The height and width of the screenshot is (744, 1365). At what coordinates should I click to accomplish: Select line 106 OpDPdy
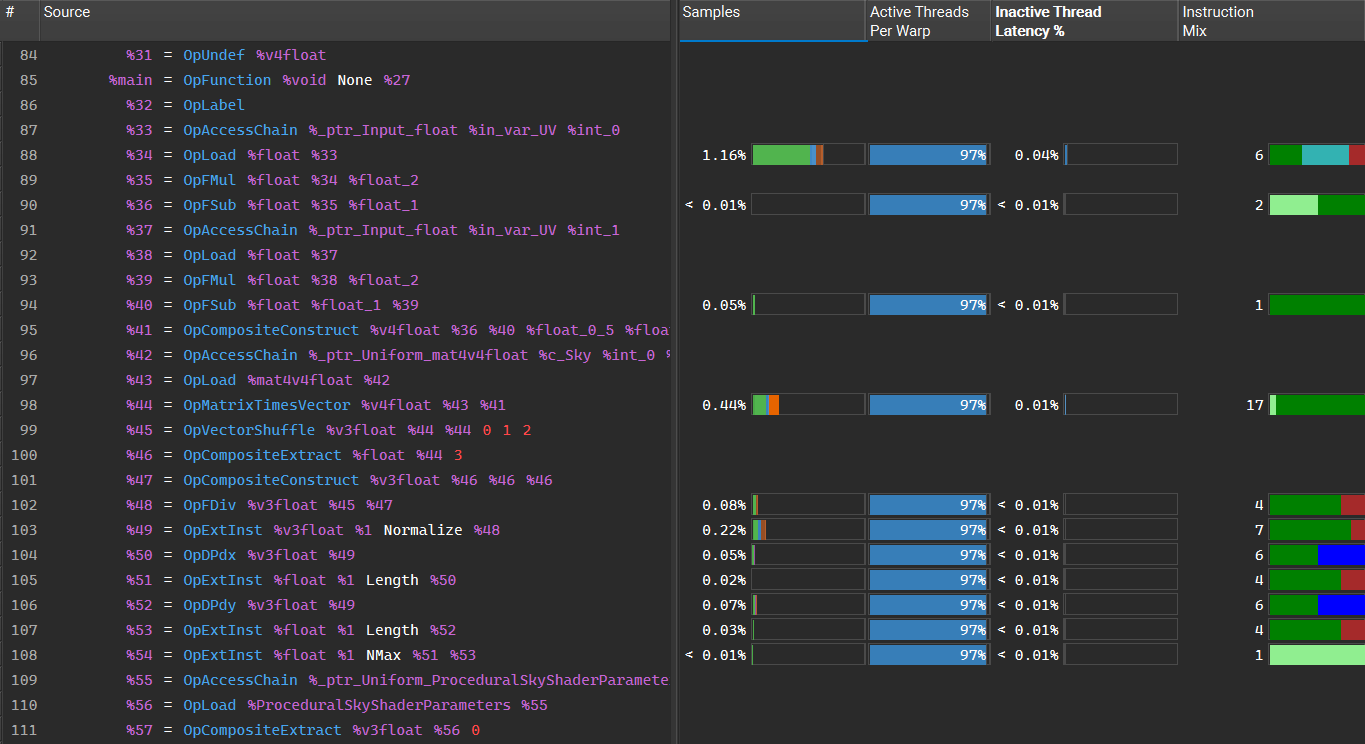click(335, 605)
